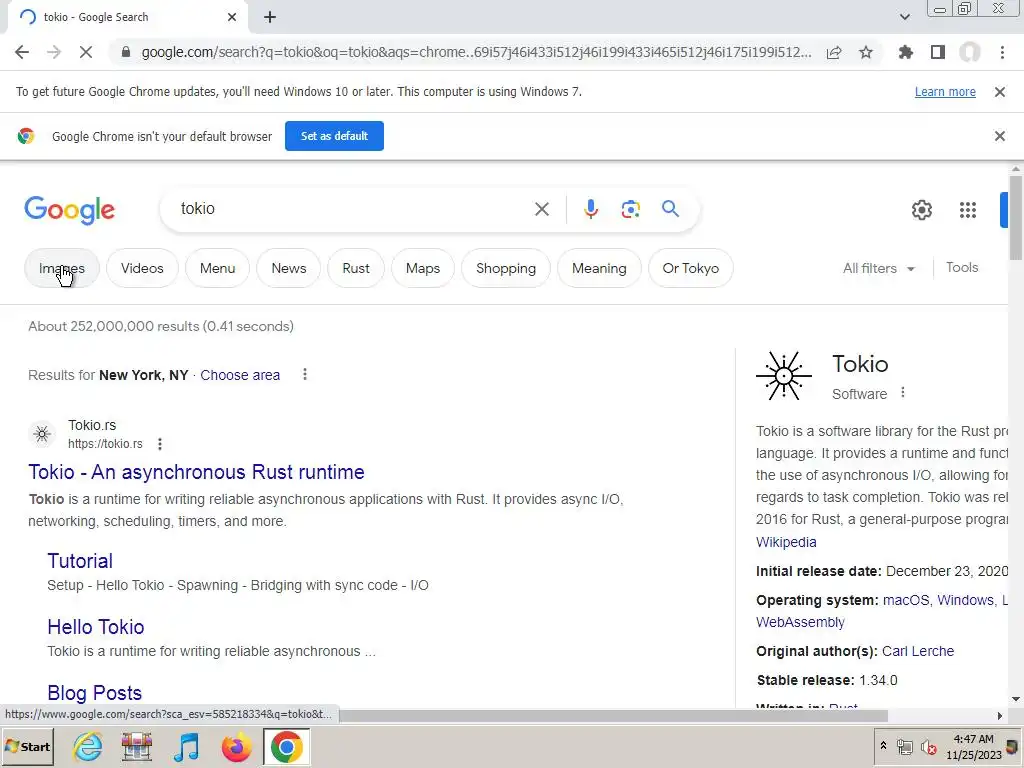Select the Rust filter chip
Viewport: 1024px width, 768px height.
click(x=356, y=268)
